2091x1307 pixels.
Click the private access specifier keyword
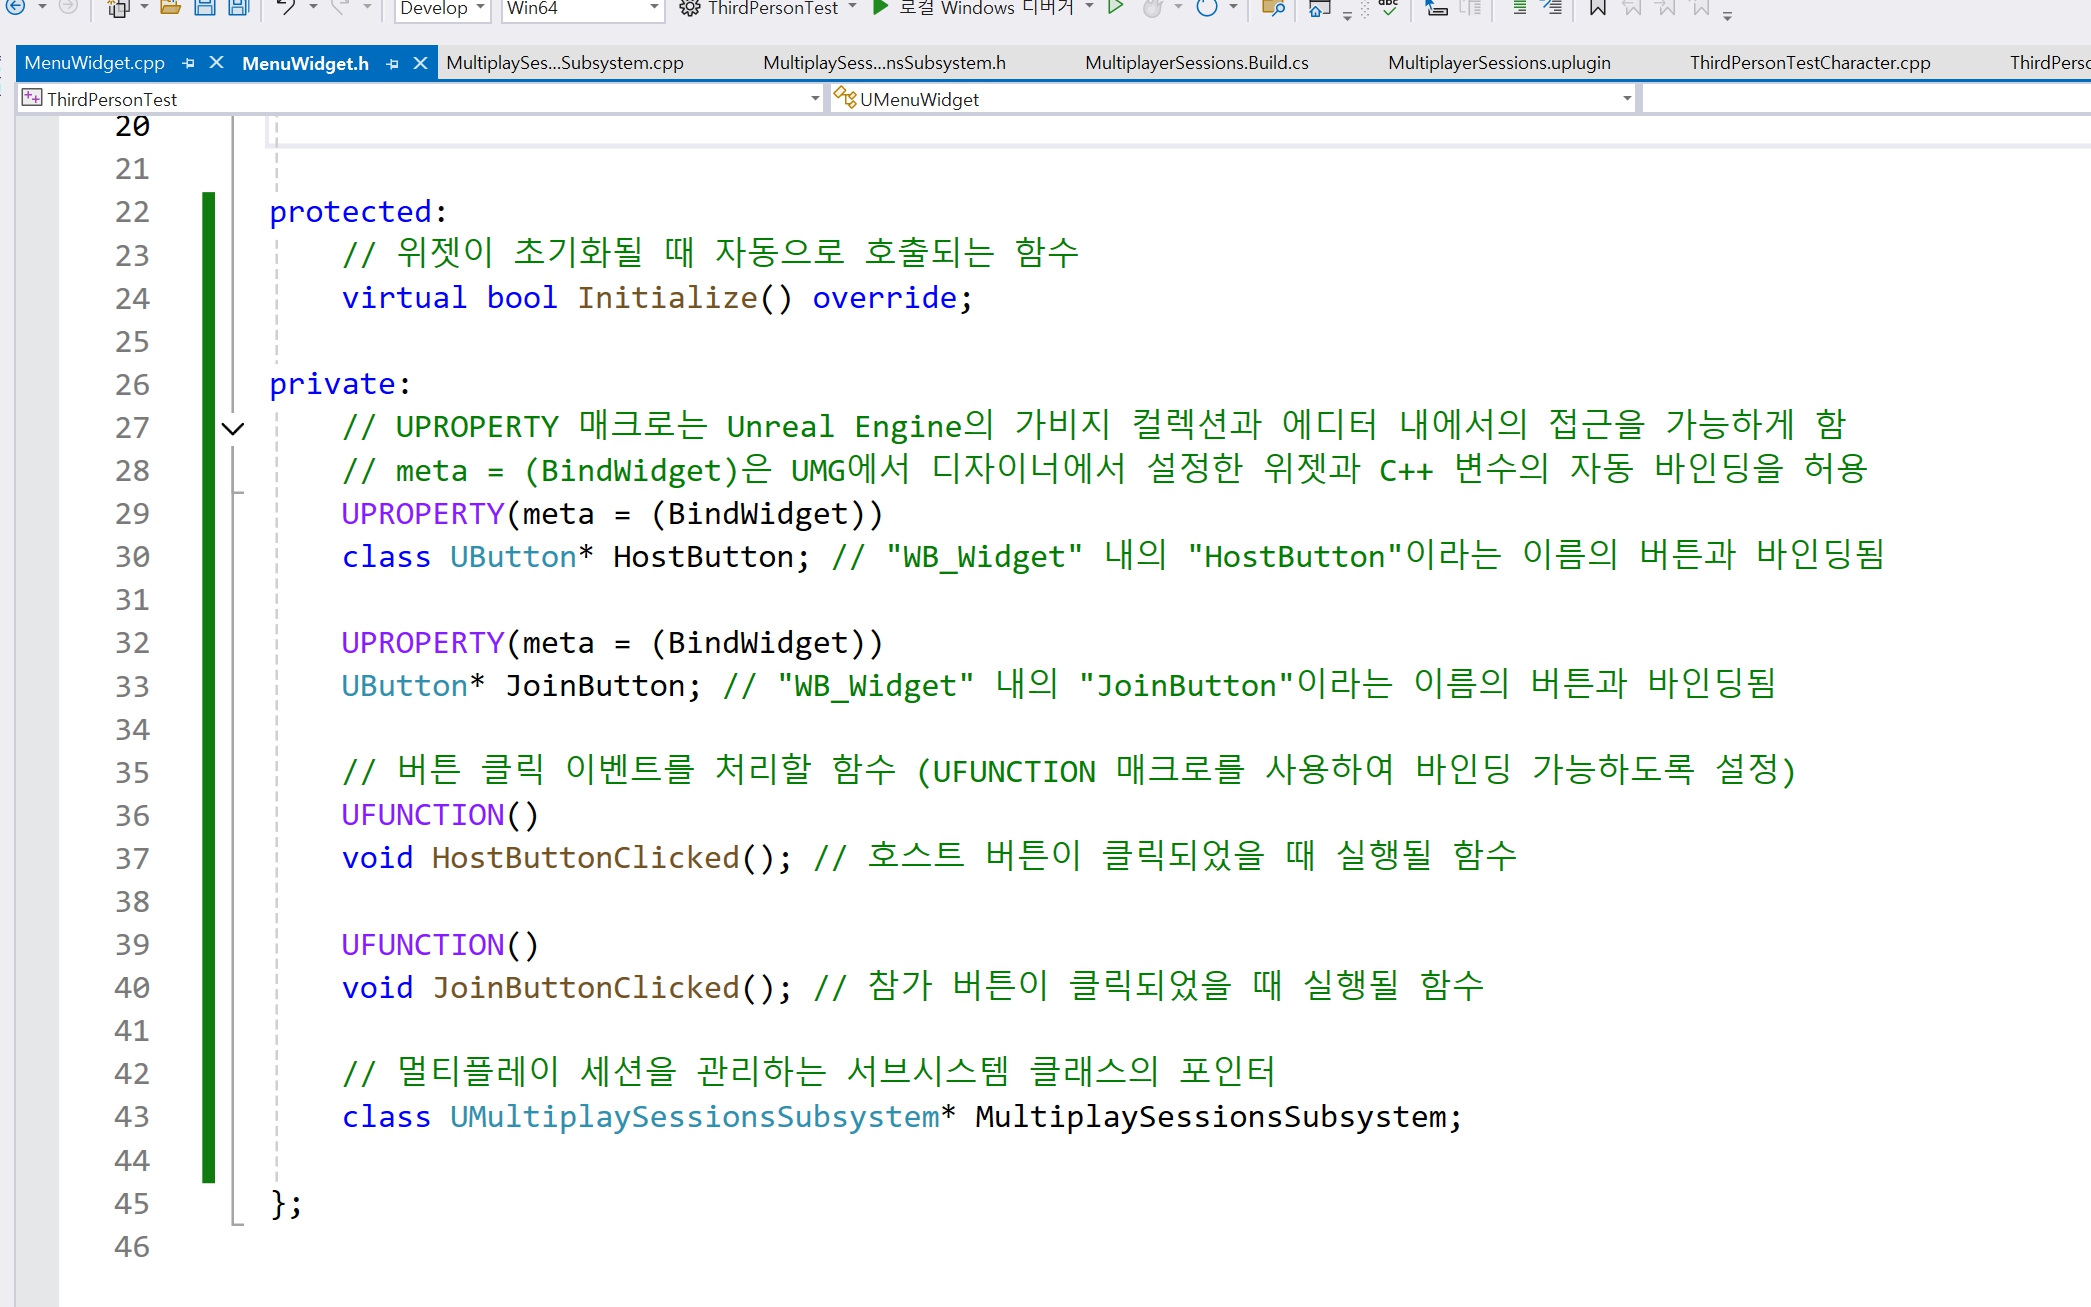pos(332,384)
